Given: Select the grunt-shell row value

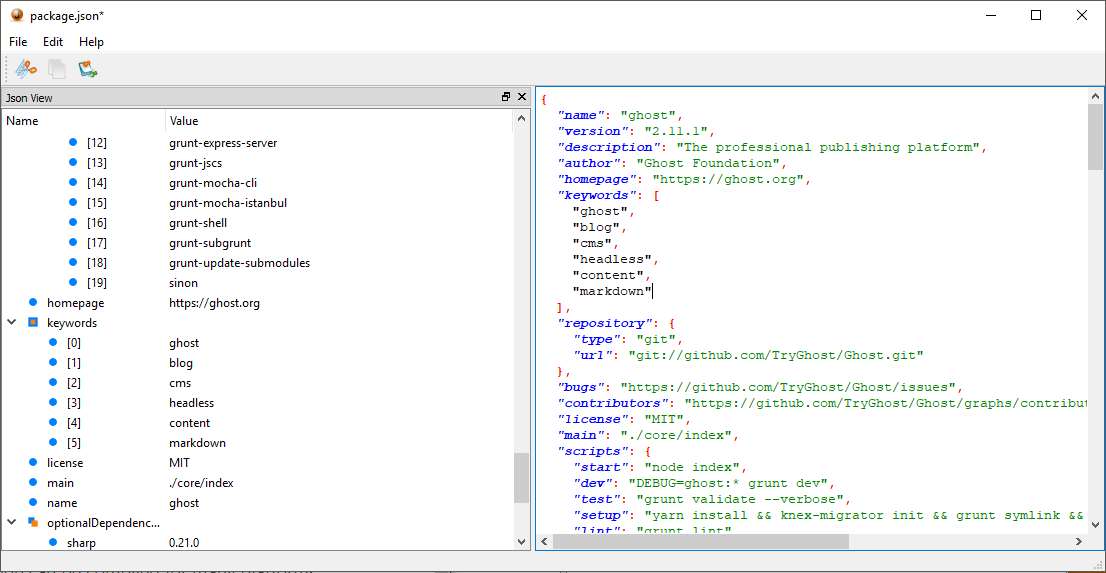Looking at the screenshot, I should click(198, 222).
